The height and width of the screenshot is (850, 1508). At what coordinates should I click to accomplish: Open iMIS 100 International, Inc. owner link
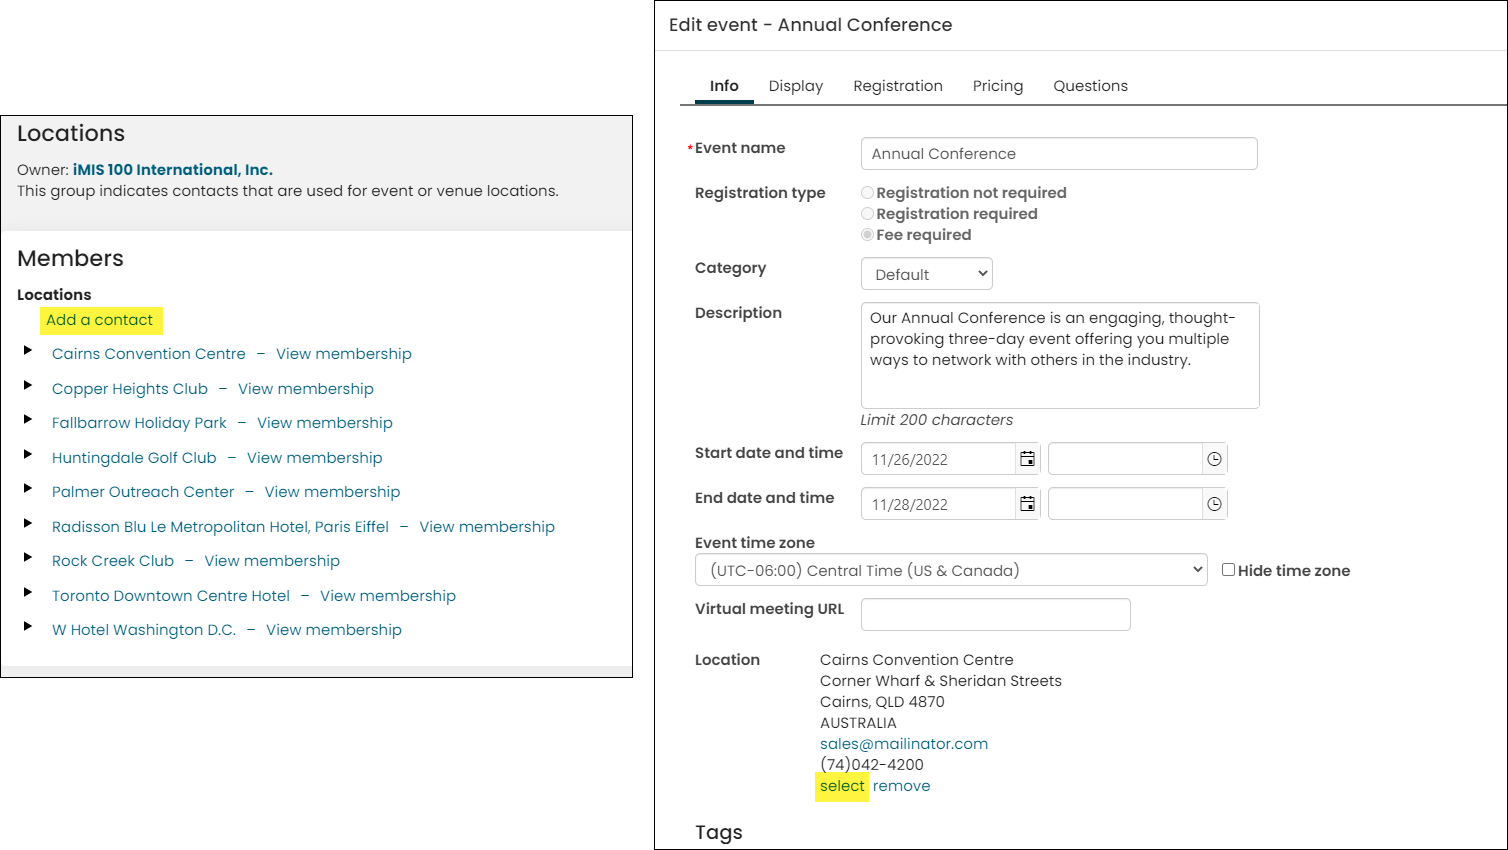click(x=173, y=170)
